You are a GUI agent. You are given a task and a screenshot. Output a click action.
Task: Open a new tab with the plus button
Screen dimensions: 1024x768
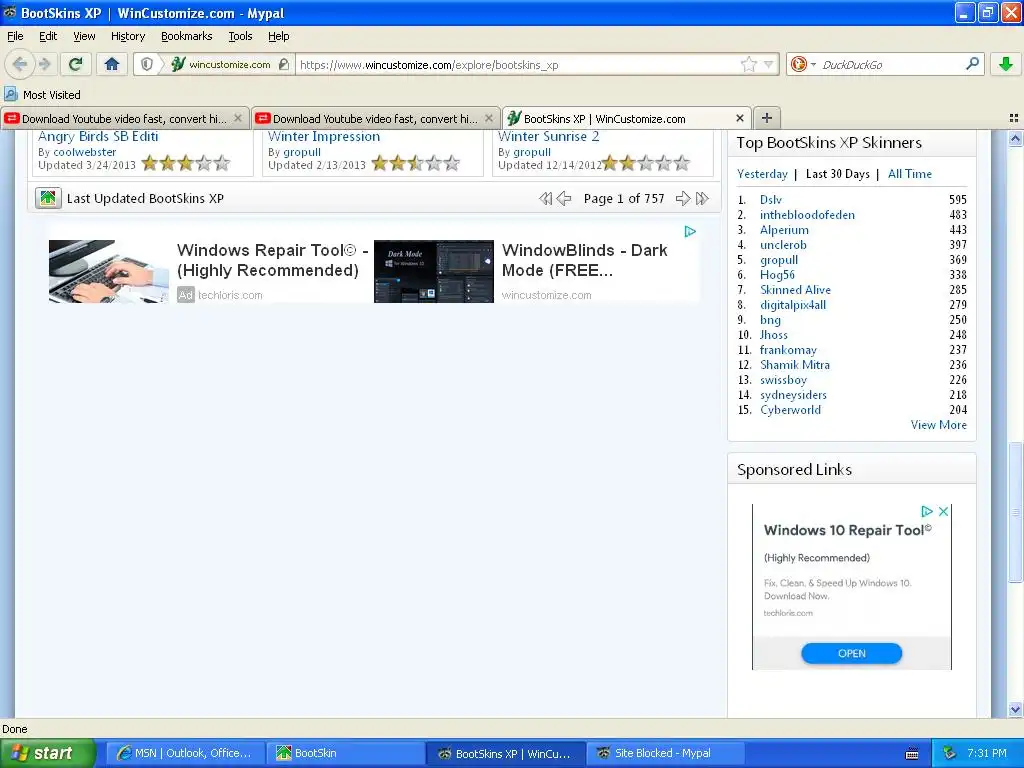(x=767, y=118)
